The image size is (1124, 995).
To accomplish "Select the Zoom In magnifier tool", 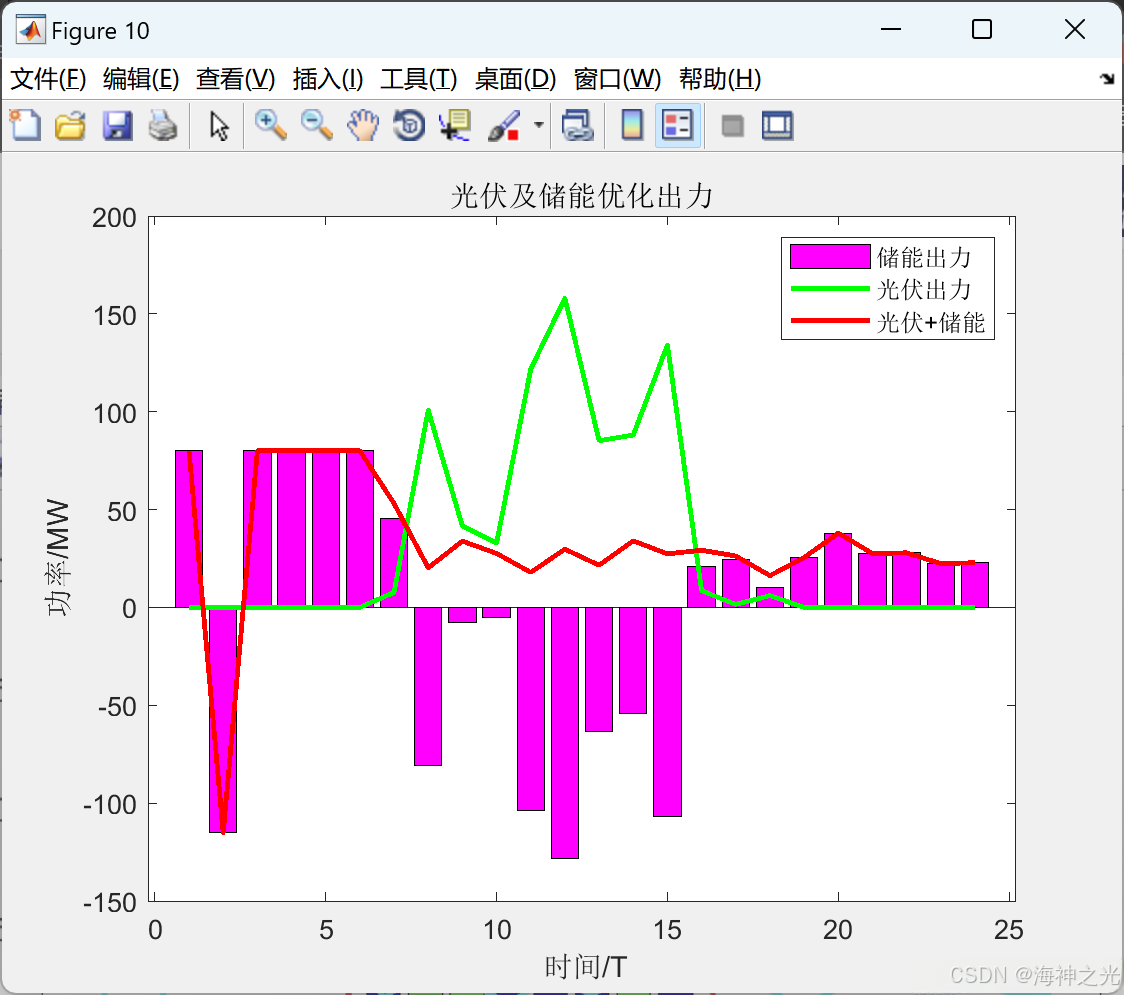I will pos(270,125).
